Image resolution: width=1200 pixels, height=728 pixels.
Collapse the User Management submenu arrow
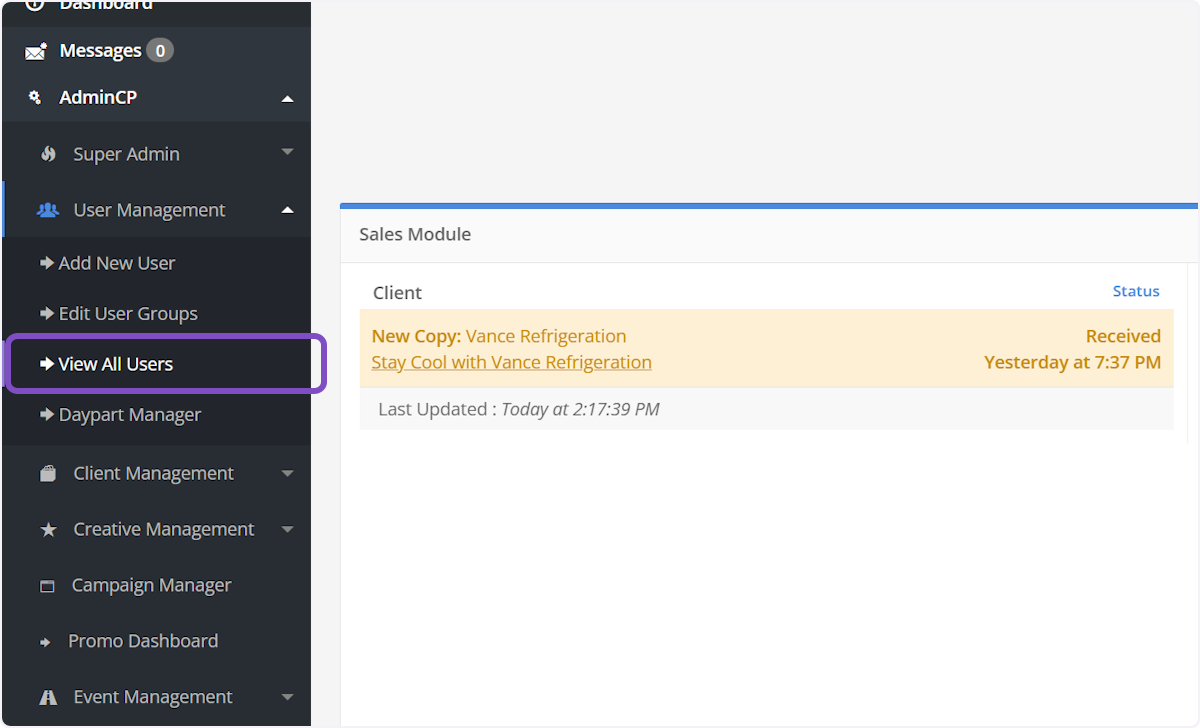pyautogui.click(x=287, y=210)
